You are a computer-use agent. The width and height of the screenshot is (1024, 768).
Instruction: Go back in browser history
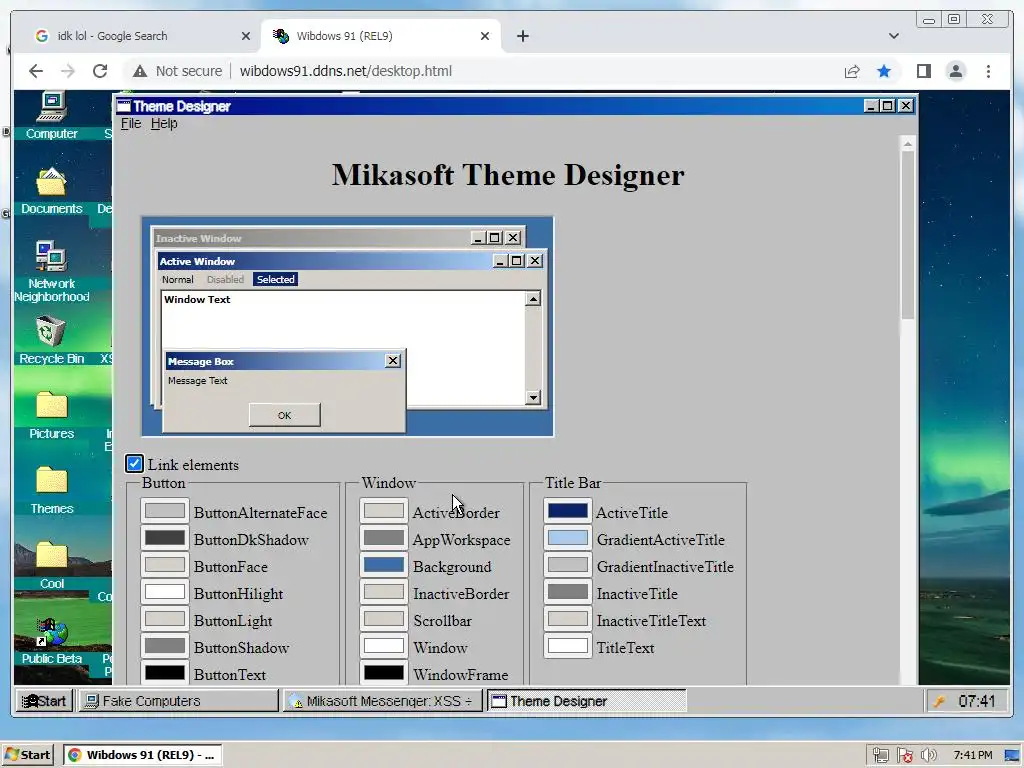(36, 71)
